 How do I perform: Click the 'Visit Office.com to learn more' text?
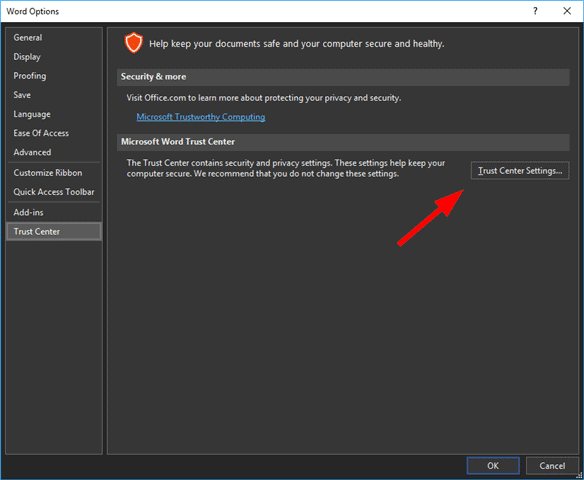264,98
